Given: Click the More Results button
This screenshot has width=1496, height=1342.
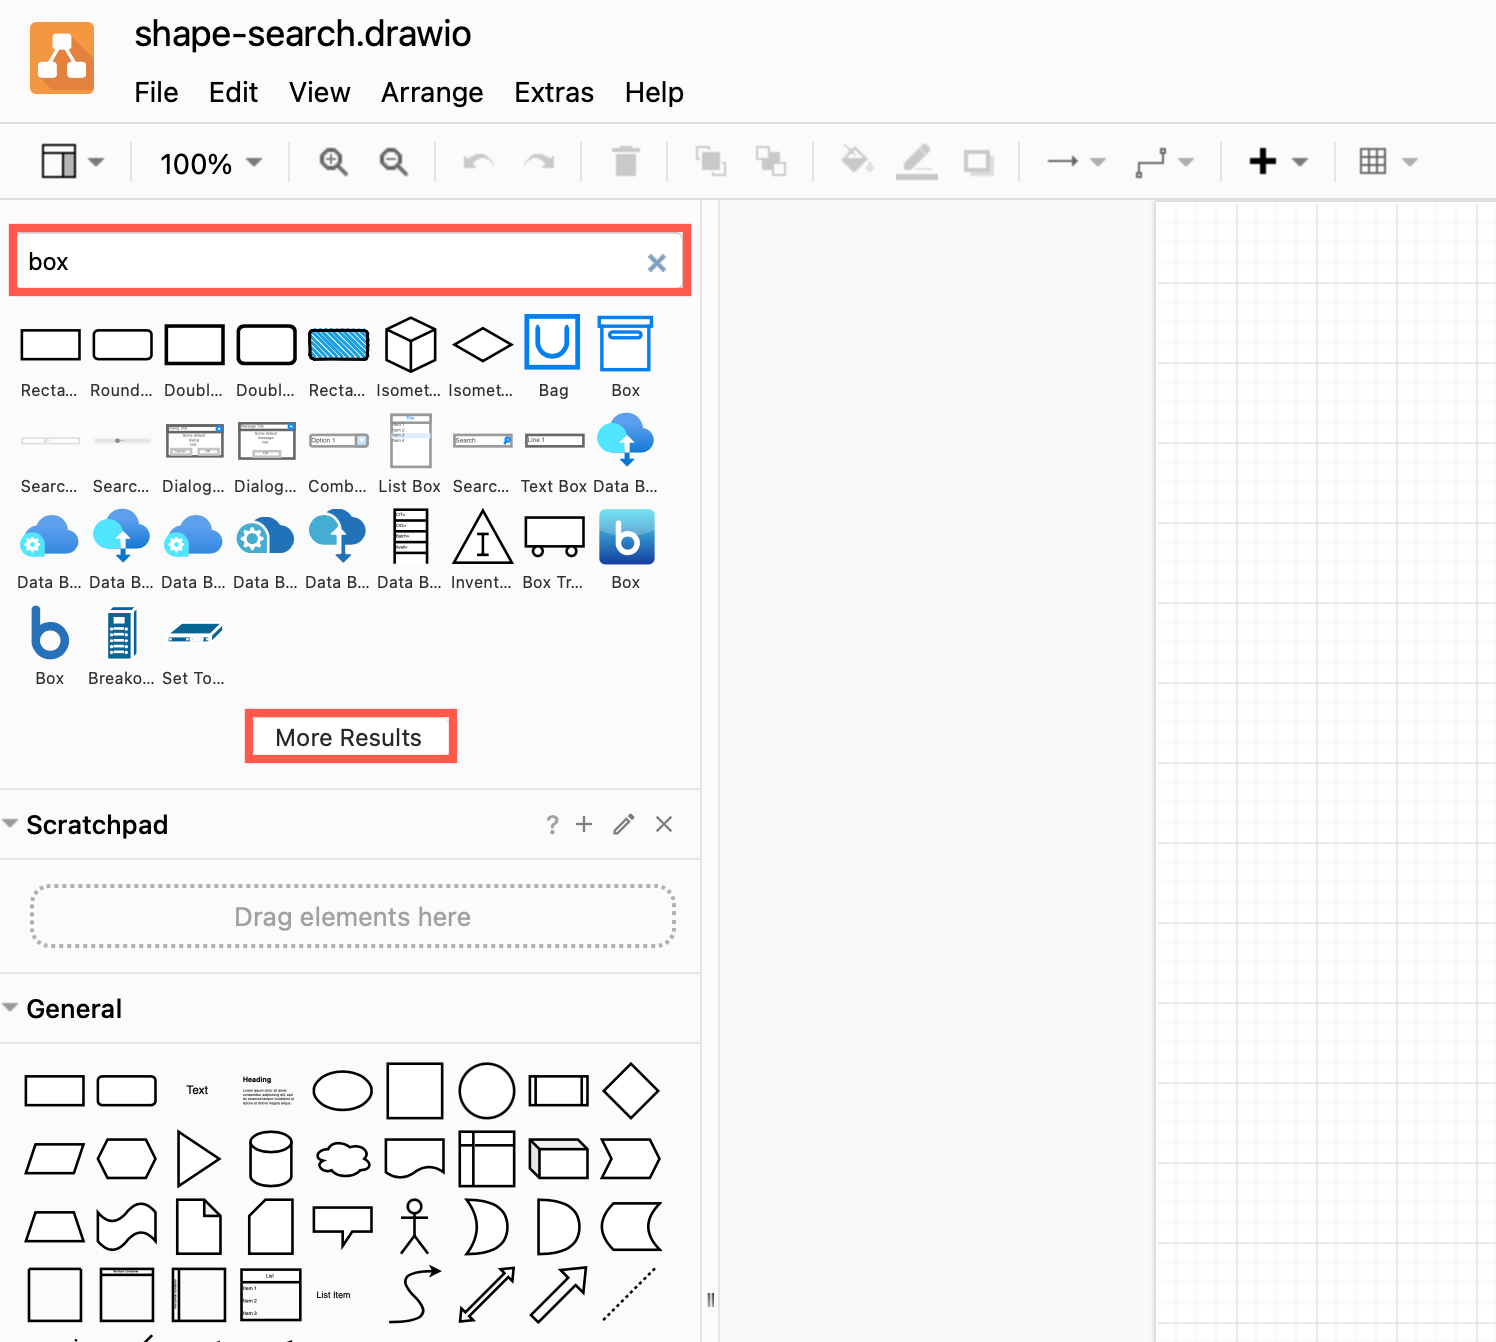Looking at the screenshot, I should (x=349, y=738).
